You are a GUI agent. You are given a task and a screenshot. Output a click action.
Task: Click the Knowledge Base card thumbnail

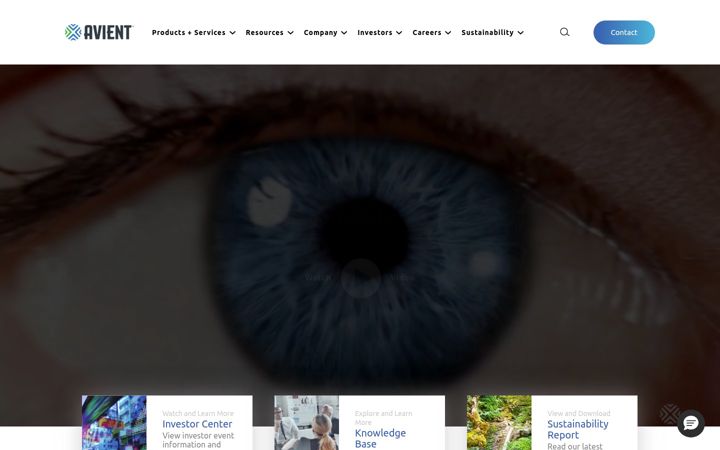click(306, 423)
